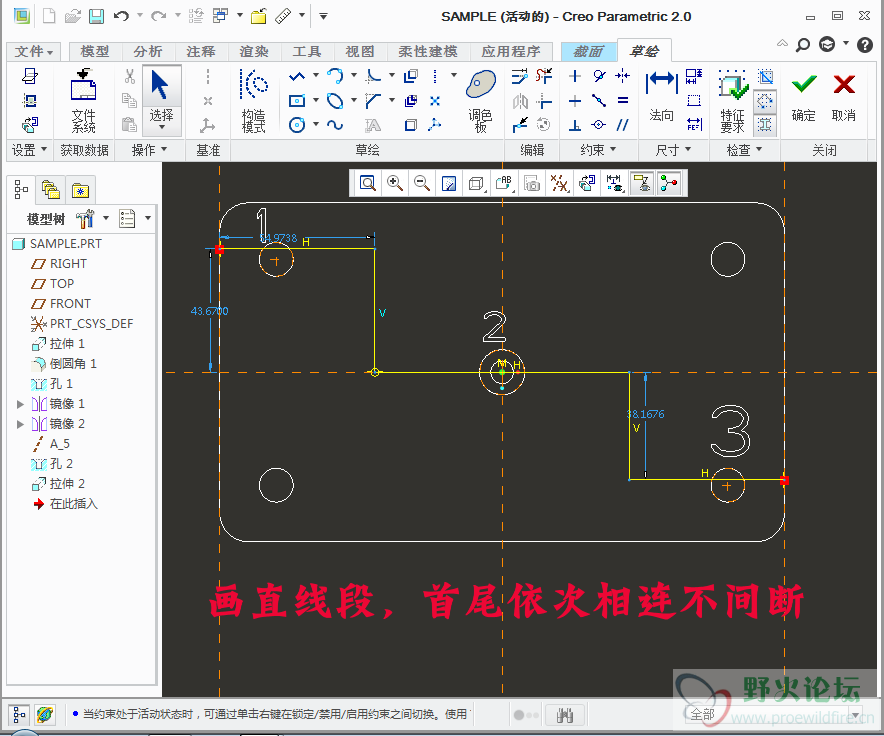The height and width of the screenshot is (736, 884).
Task: Cancel sketch with red X button
Action: [844, 96]
